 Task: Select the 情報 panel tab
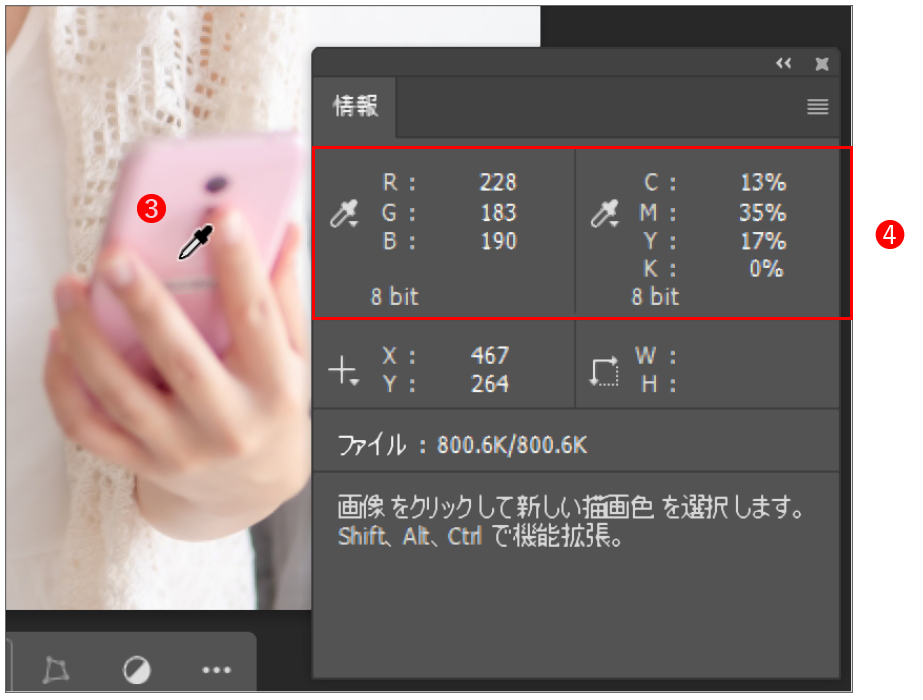point(356,108)
